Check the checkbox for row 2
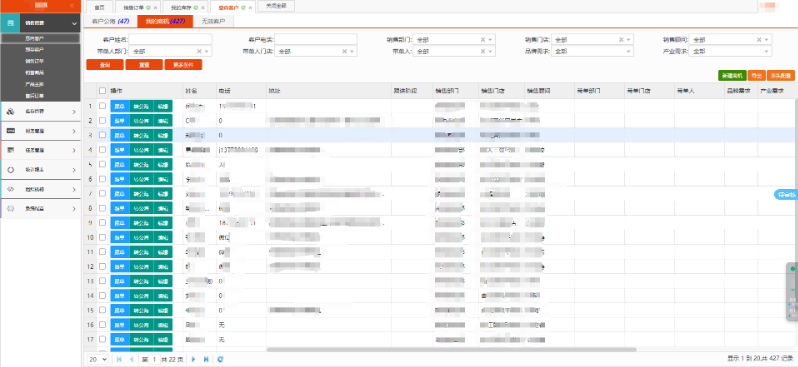This screenshot has width=798, height=367. (102, 121)
